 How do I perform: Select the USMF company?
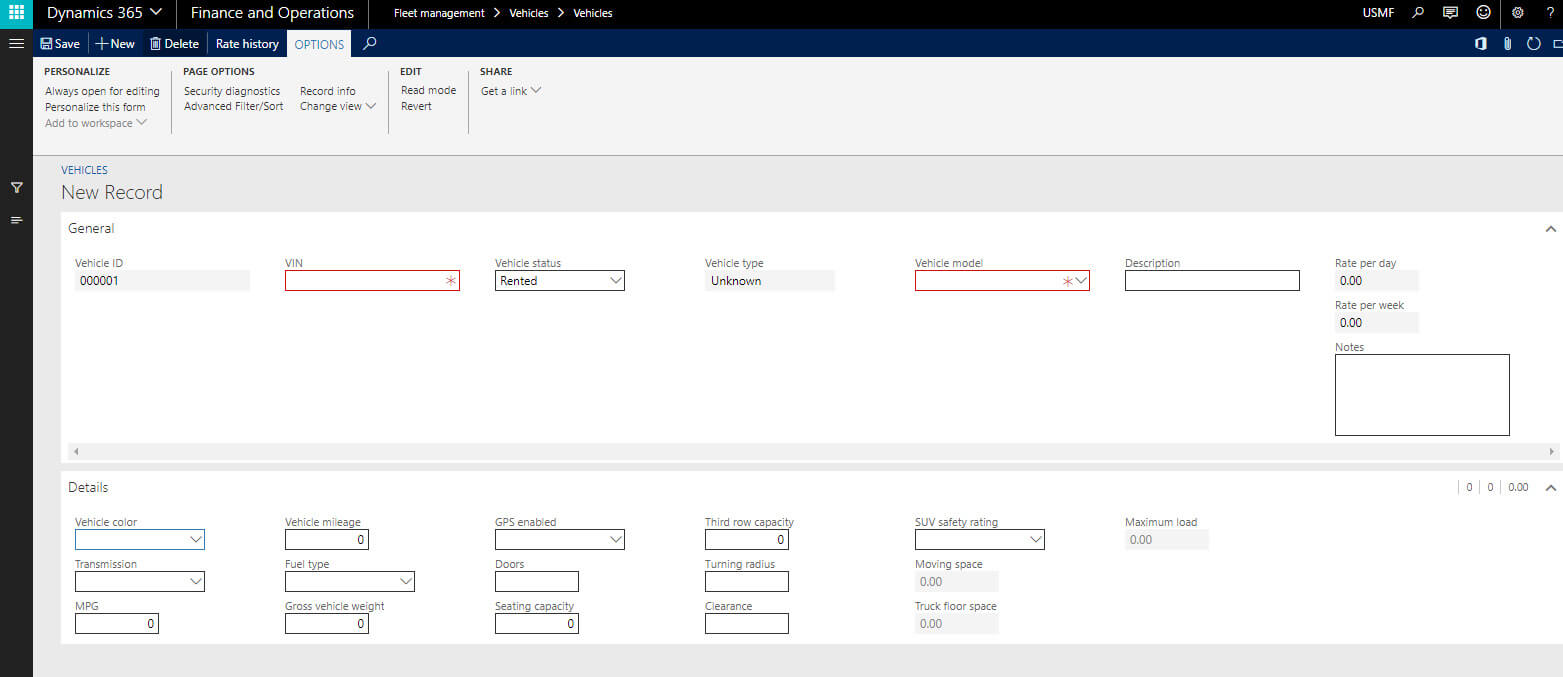pos(1378,13)
